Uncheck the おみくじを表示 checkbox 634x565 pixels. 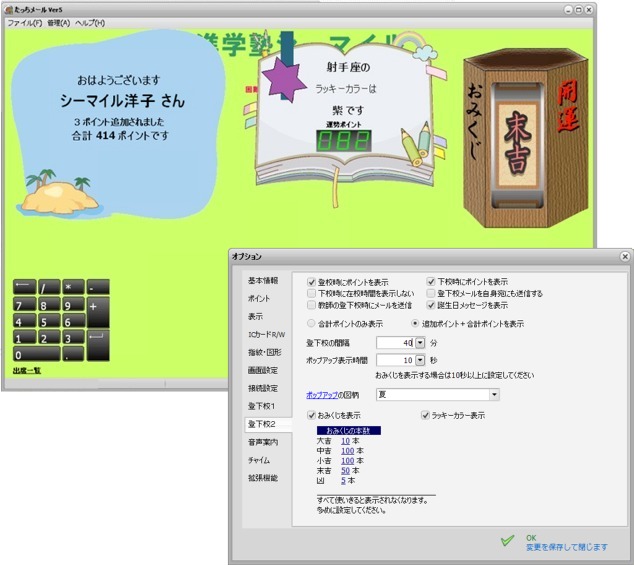[312, 415]
